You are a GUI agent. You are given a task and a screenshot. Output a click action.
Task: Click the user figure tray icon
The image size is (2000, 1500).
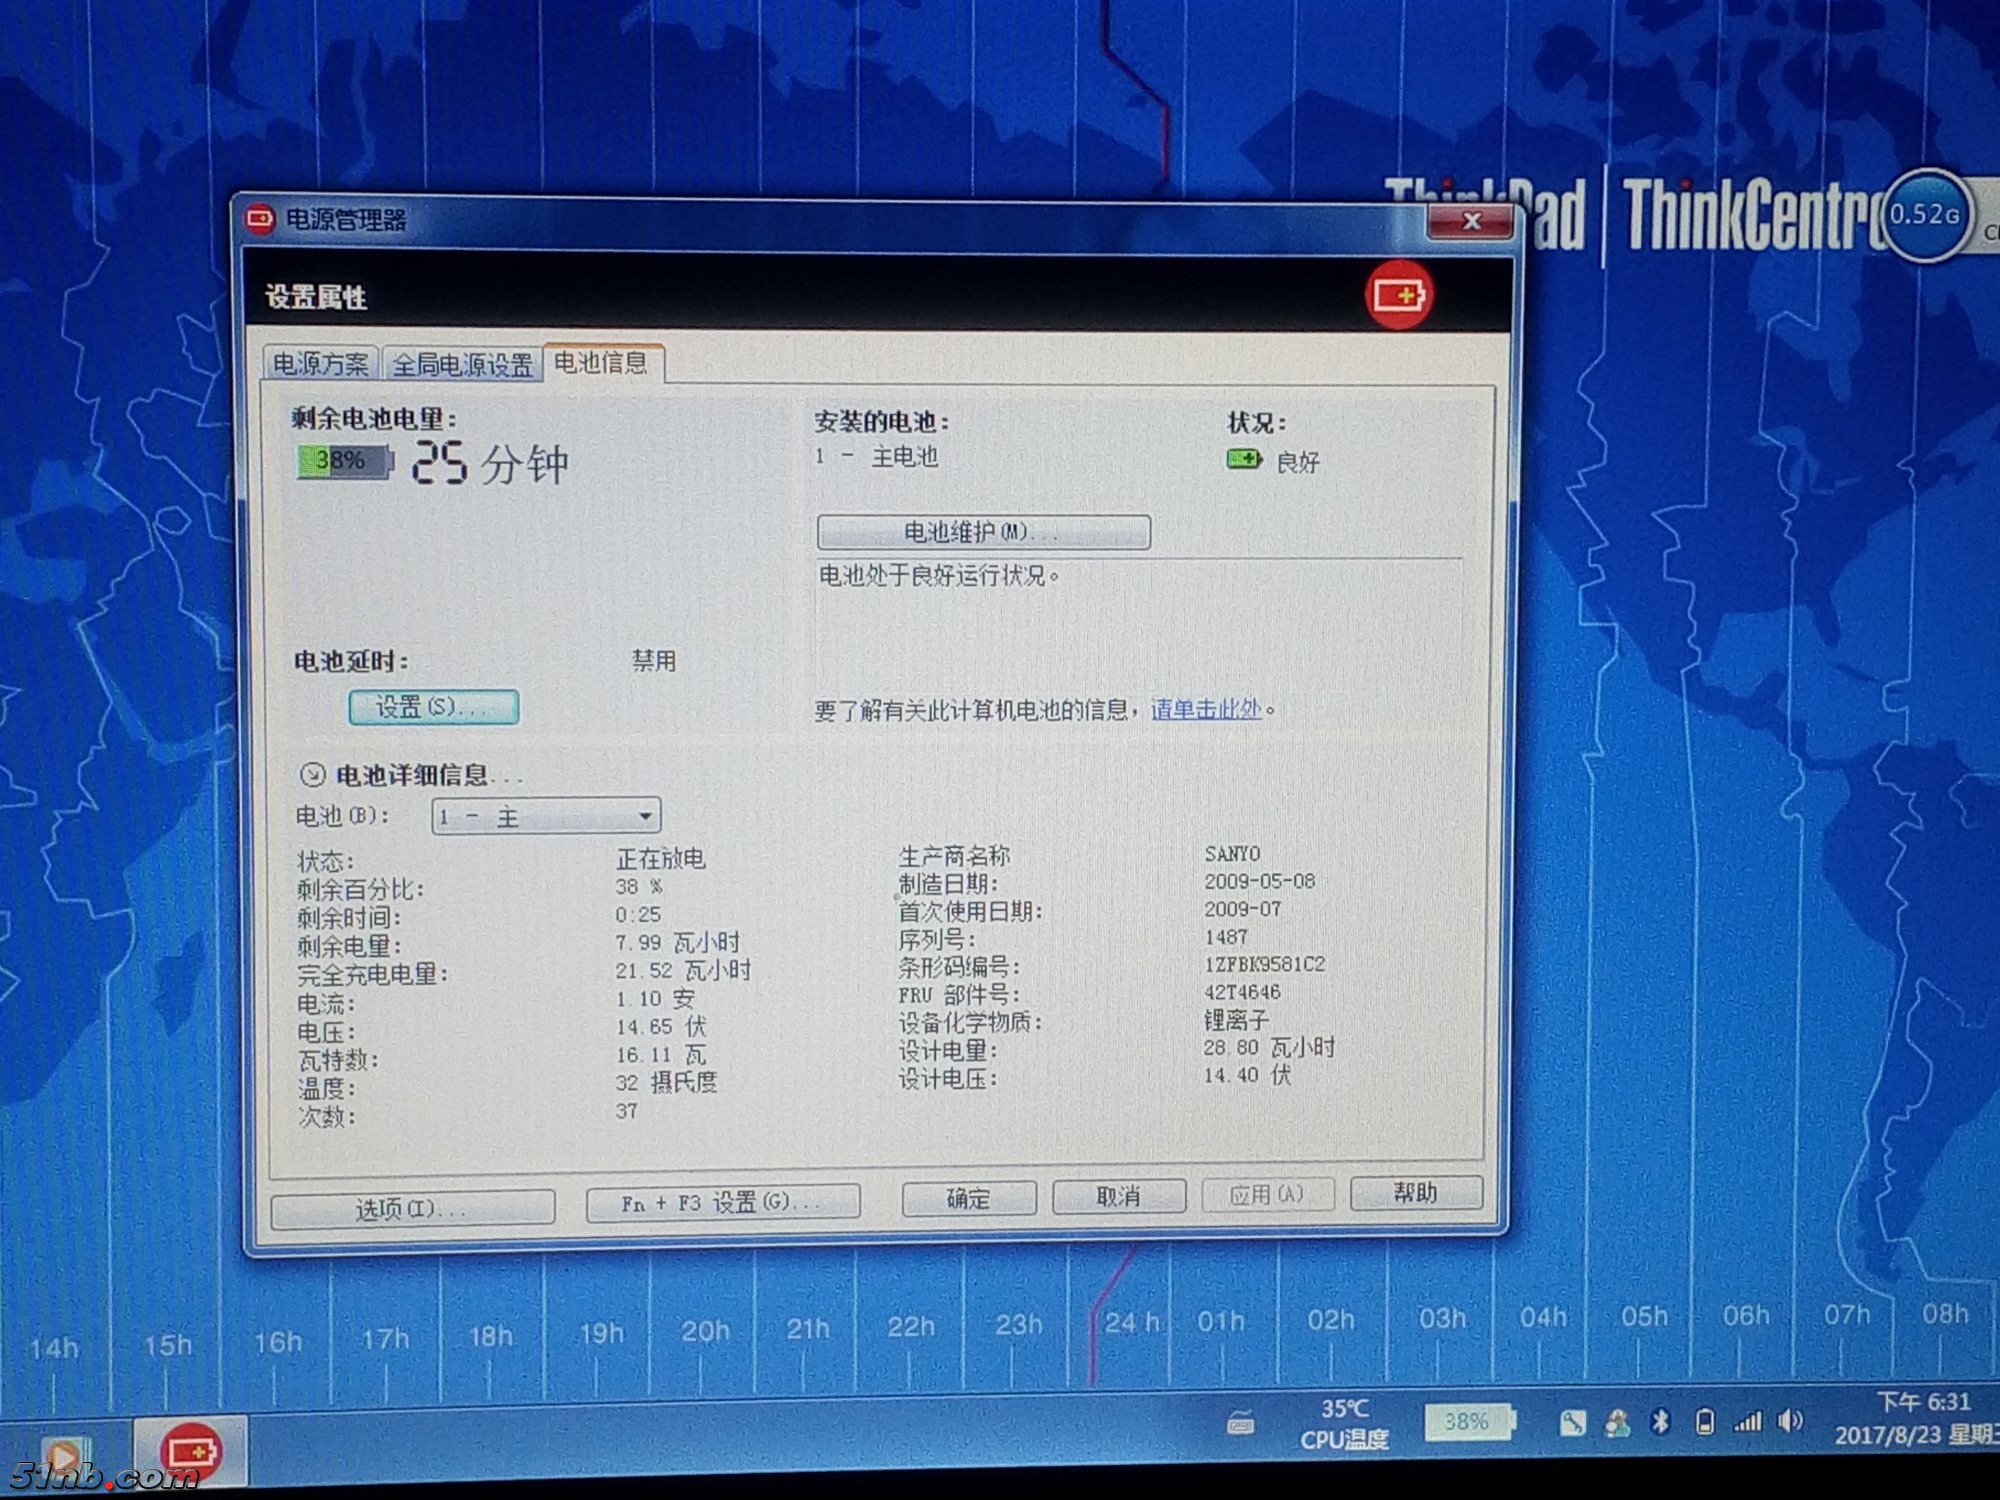click(1617, 1422)
